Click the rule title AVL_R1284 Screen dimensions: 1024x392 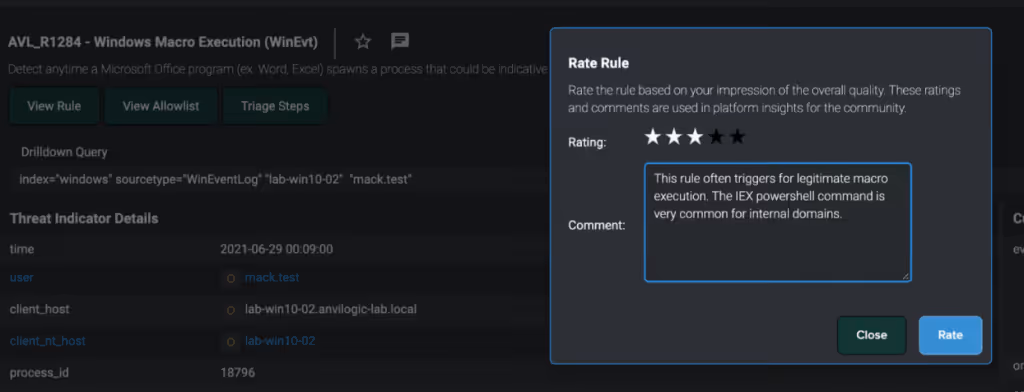click(x=163, y=42)
